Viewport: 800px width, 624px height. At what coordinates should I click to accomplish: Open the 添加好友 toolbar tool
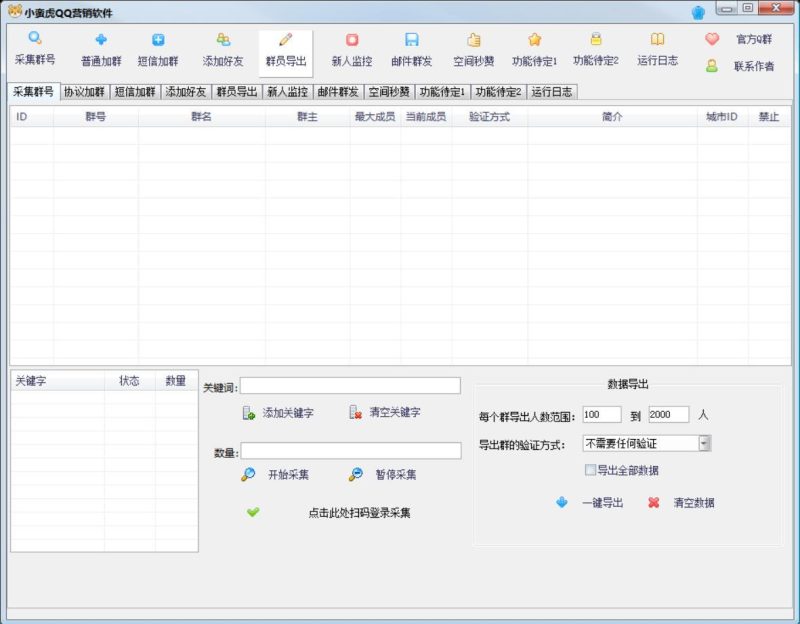(x=223, y=41)
